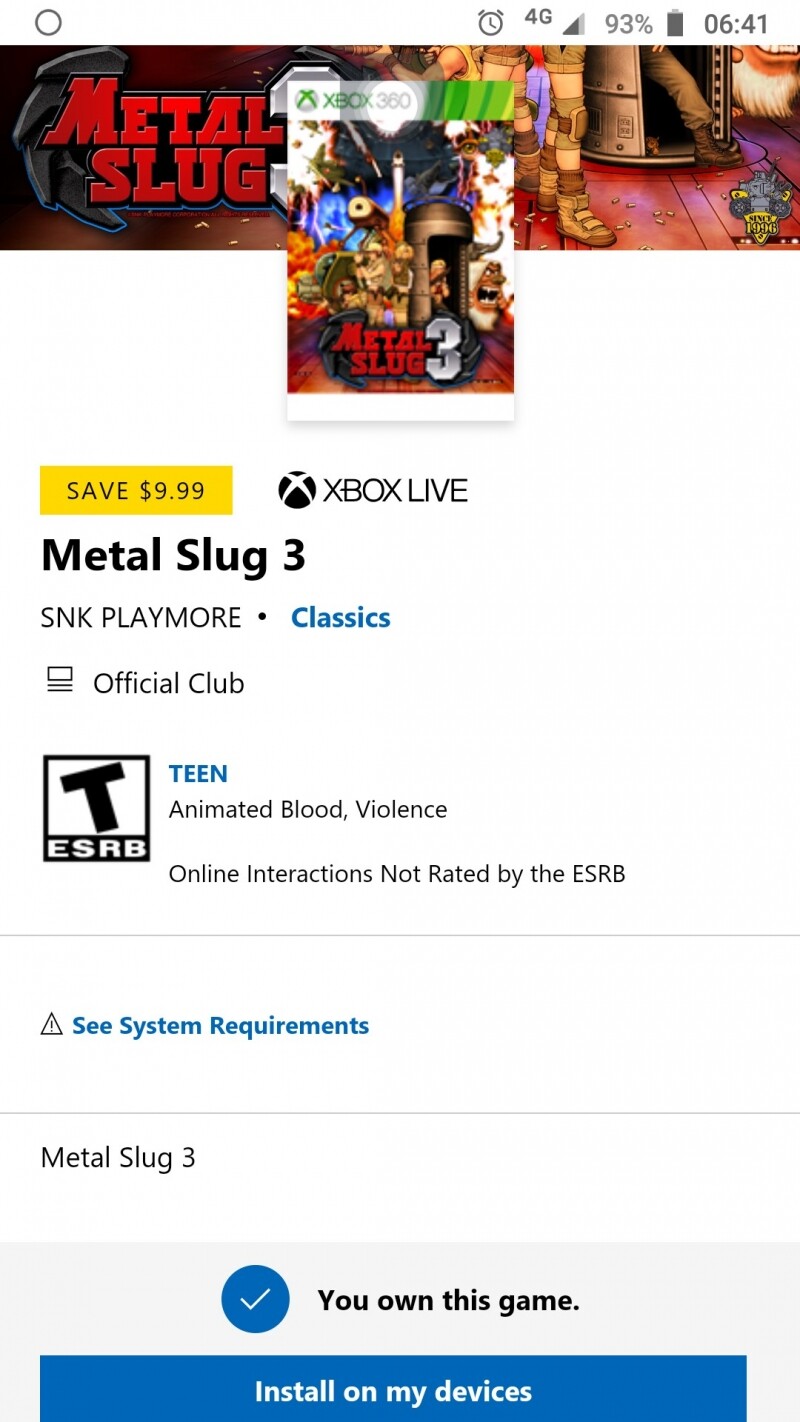
Task: Tap the SNK PLAYMORE publisher name
Action: coord(141,617)
